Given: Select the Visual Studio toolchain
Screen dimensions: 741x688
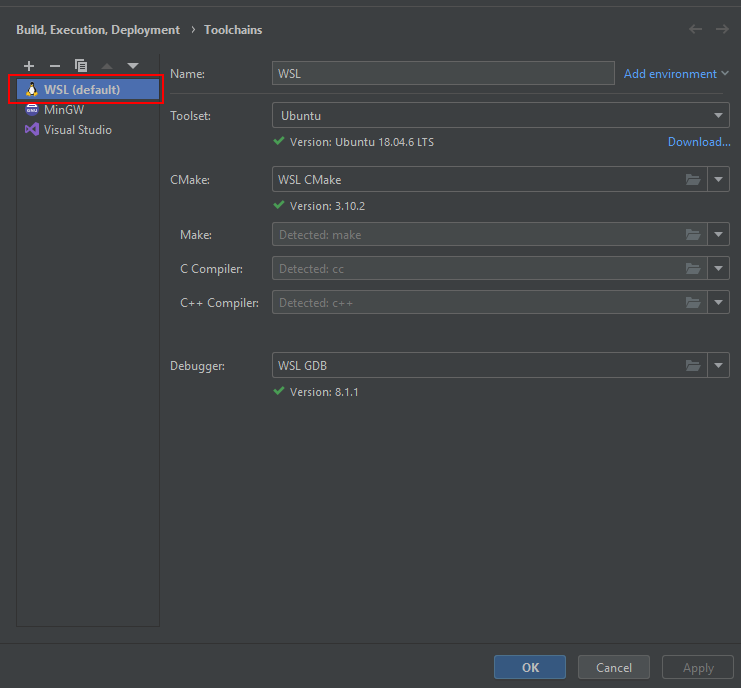Looking at the screenshot, I should 77,130.
